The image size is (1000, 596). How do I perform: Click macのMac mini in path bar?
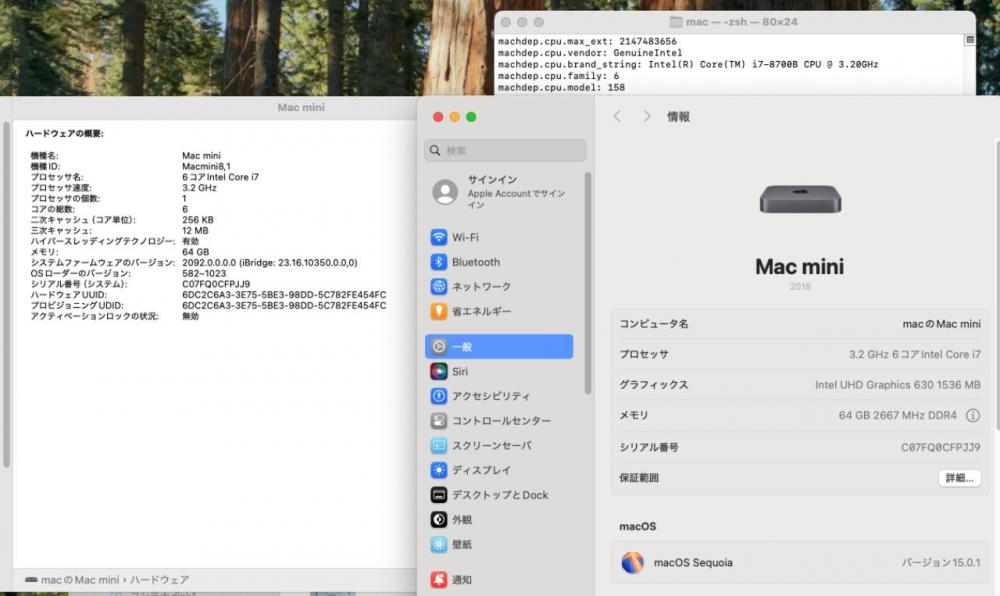coord(80,580)
